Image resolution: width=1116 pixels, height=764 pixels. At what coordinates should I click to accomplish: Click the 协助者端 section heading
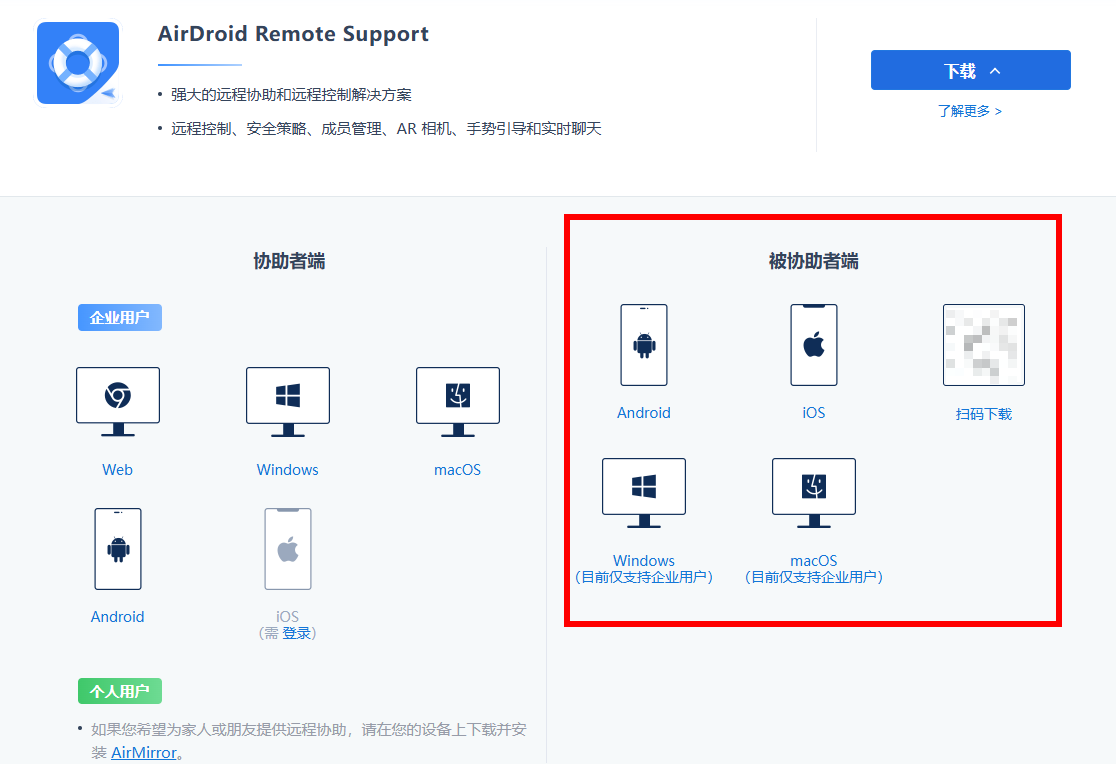click(289, 261)
